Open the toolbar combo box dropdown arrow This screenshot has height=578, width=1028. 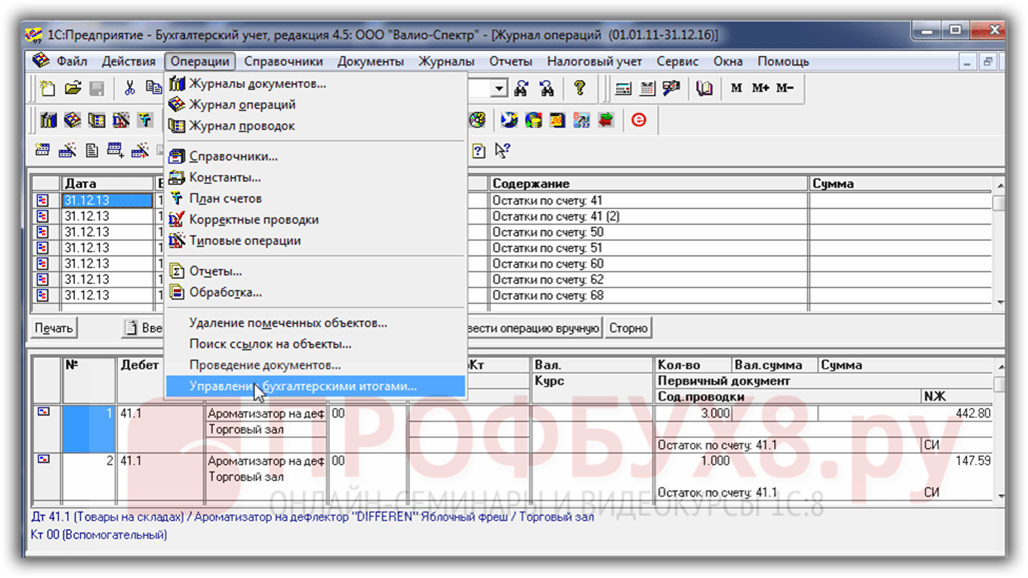pyautogui.click(x=500, y=88)
